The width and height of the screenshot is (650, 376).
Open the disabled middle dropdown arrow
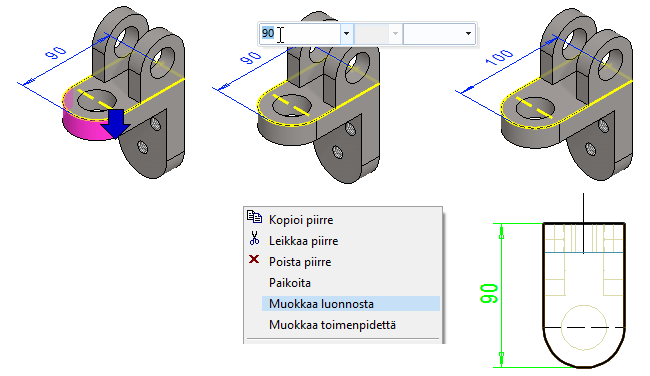[395, 34]
